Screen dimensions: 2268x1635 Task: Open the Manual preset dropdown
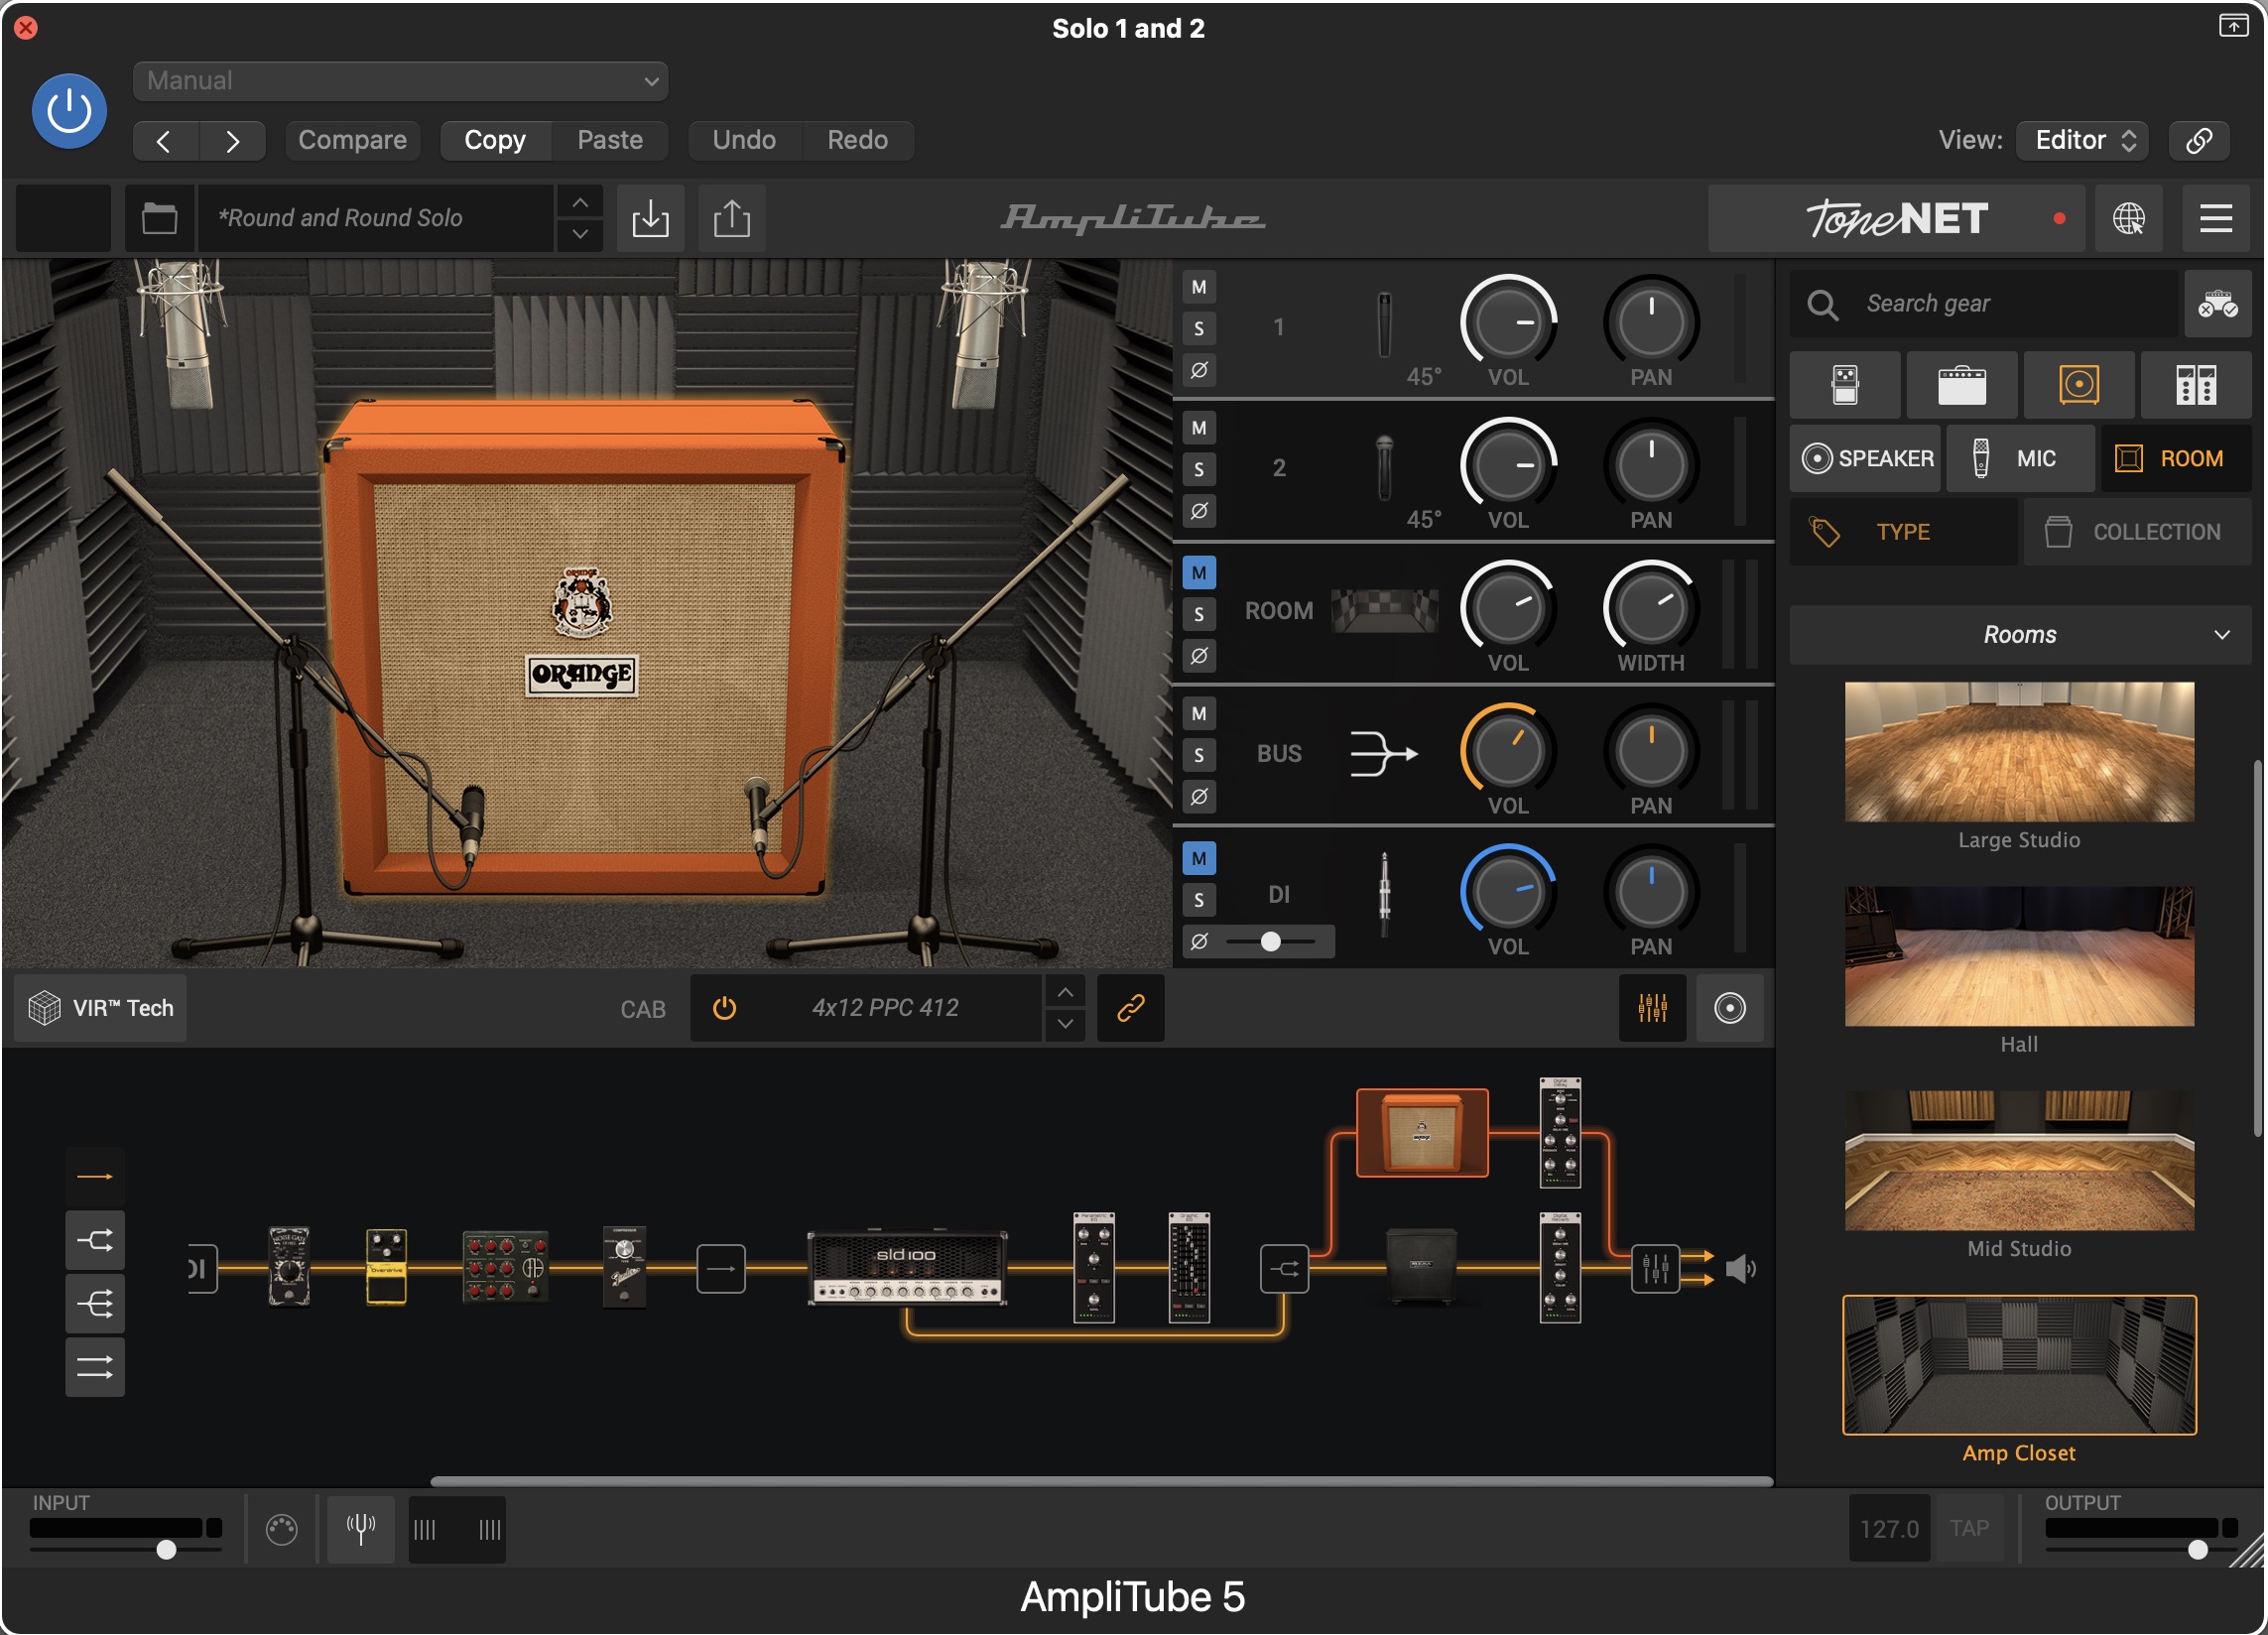pos(400,81)
